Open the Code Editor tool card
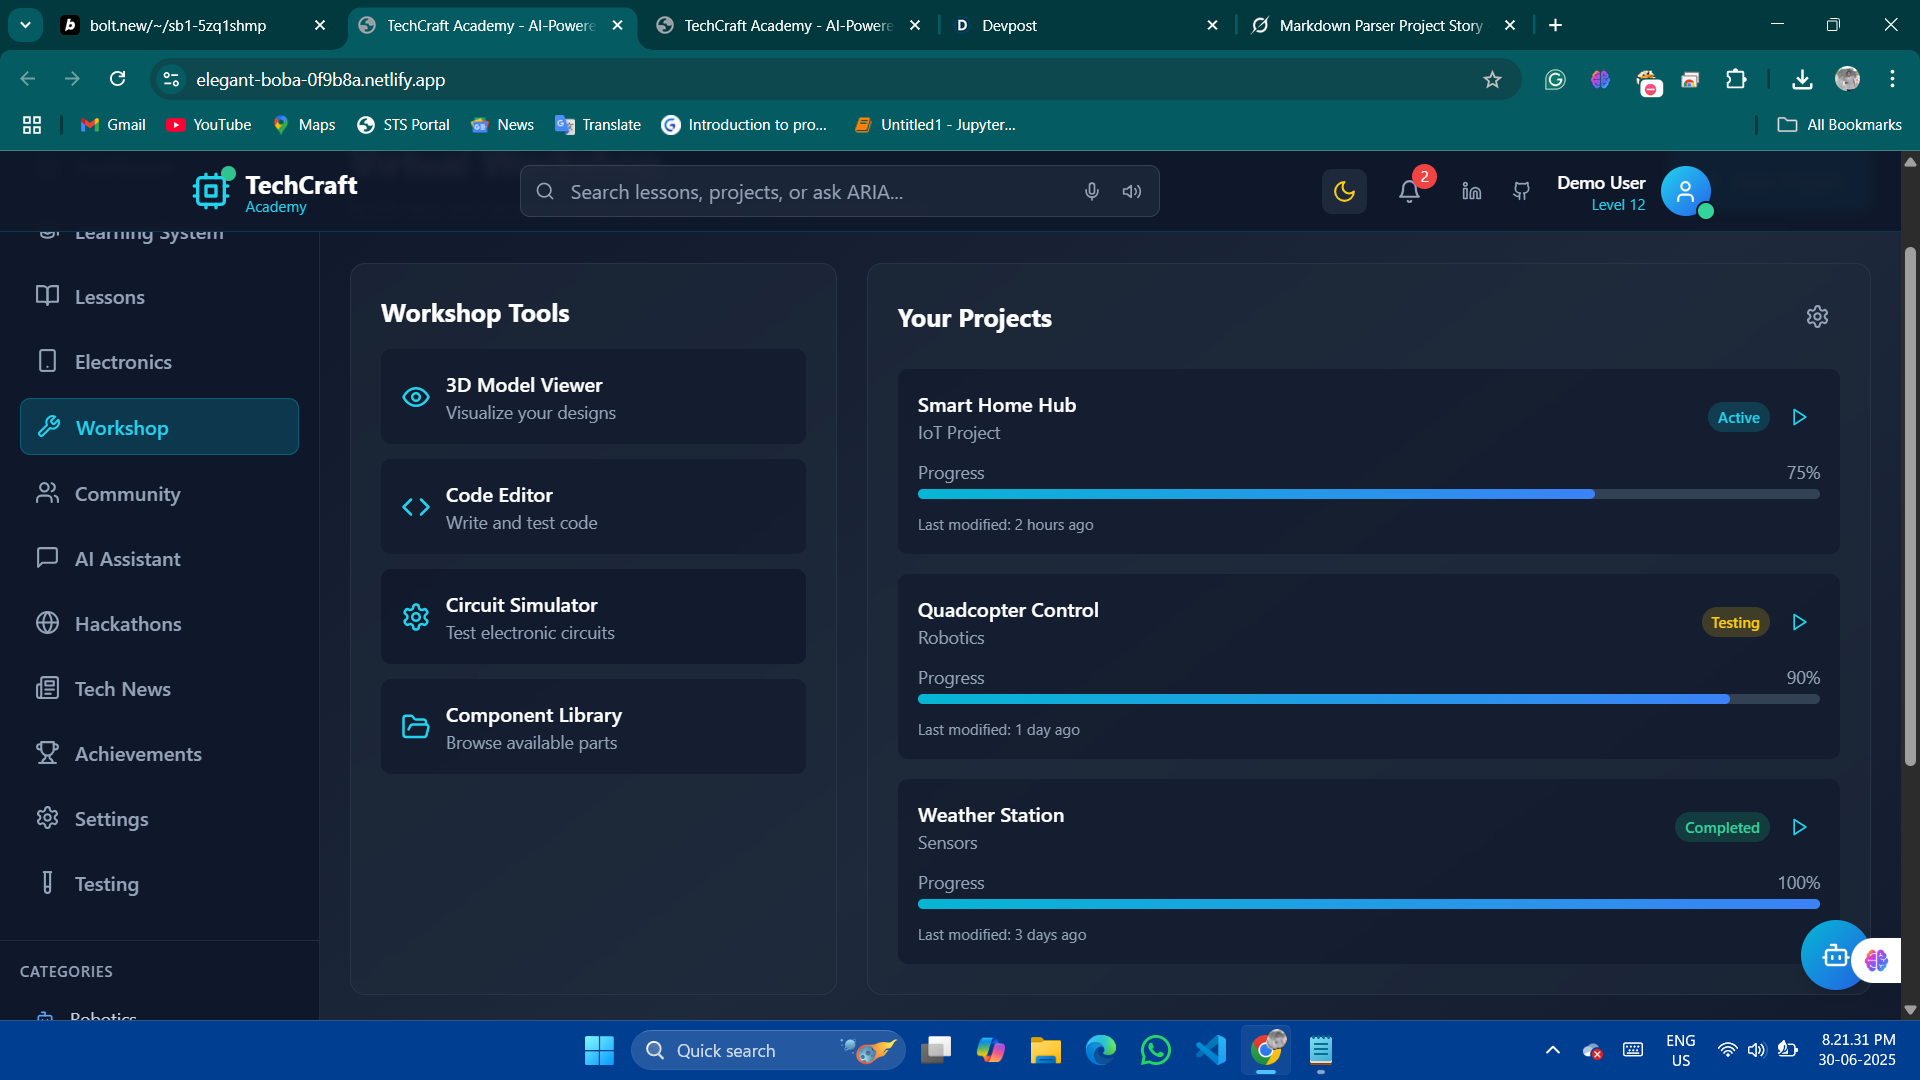This screenshot has height=1080, width=1920. tap(593, 507)
